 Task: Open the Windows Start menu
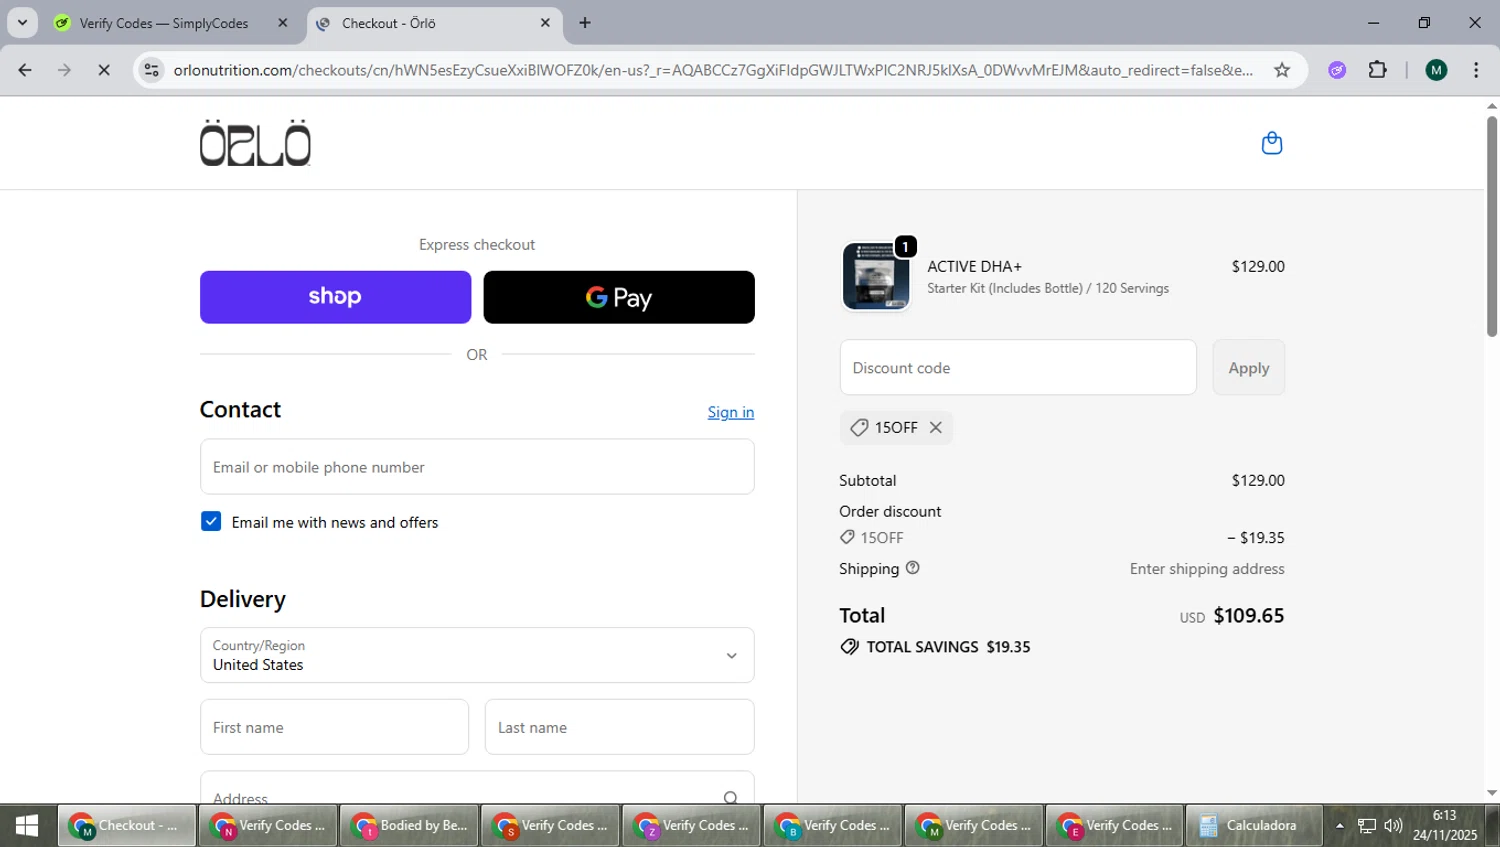[27, 825]
